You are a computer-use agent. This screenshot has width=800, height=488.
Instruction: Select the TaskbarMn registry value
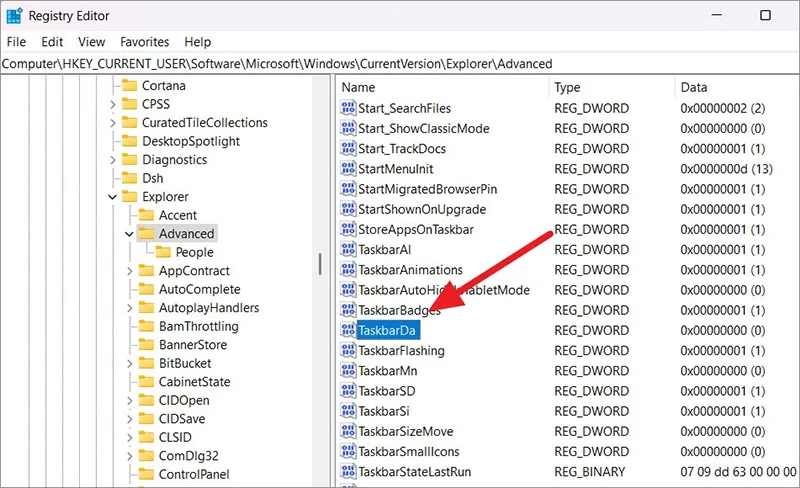pyautogui.click(x=388, y=371)
